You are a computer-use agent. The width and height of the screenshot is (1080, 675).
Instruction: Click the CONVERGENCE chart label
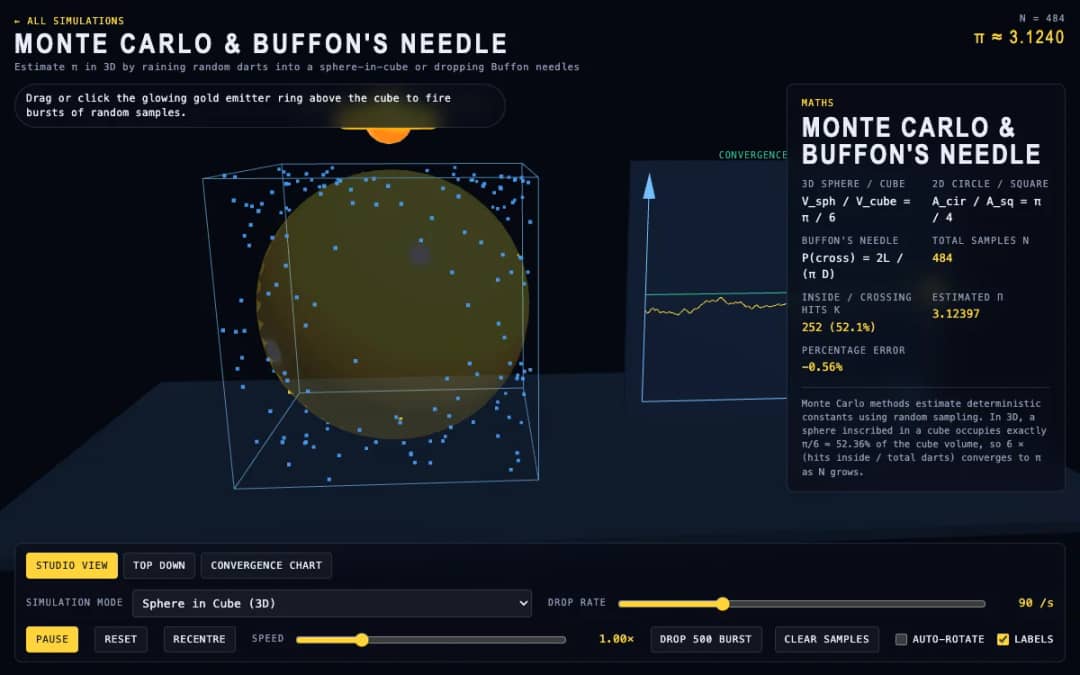click(752, 155)
